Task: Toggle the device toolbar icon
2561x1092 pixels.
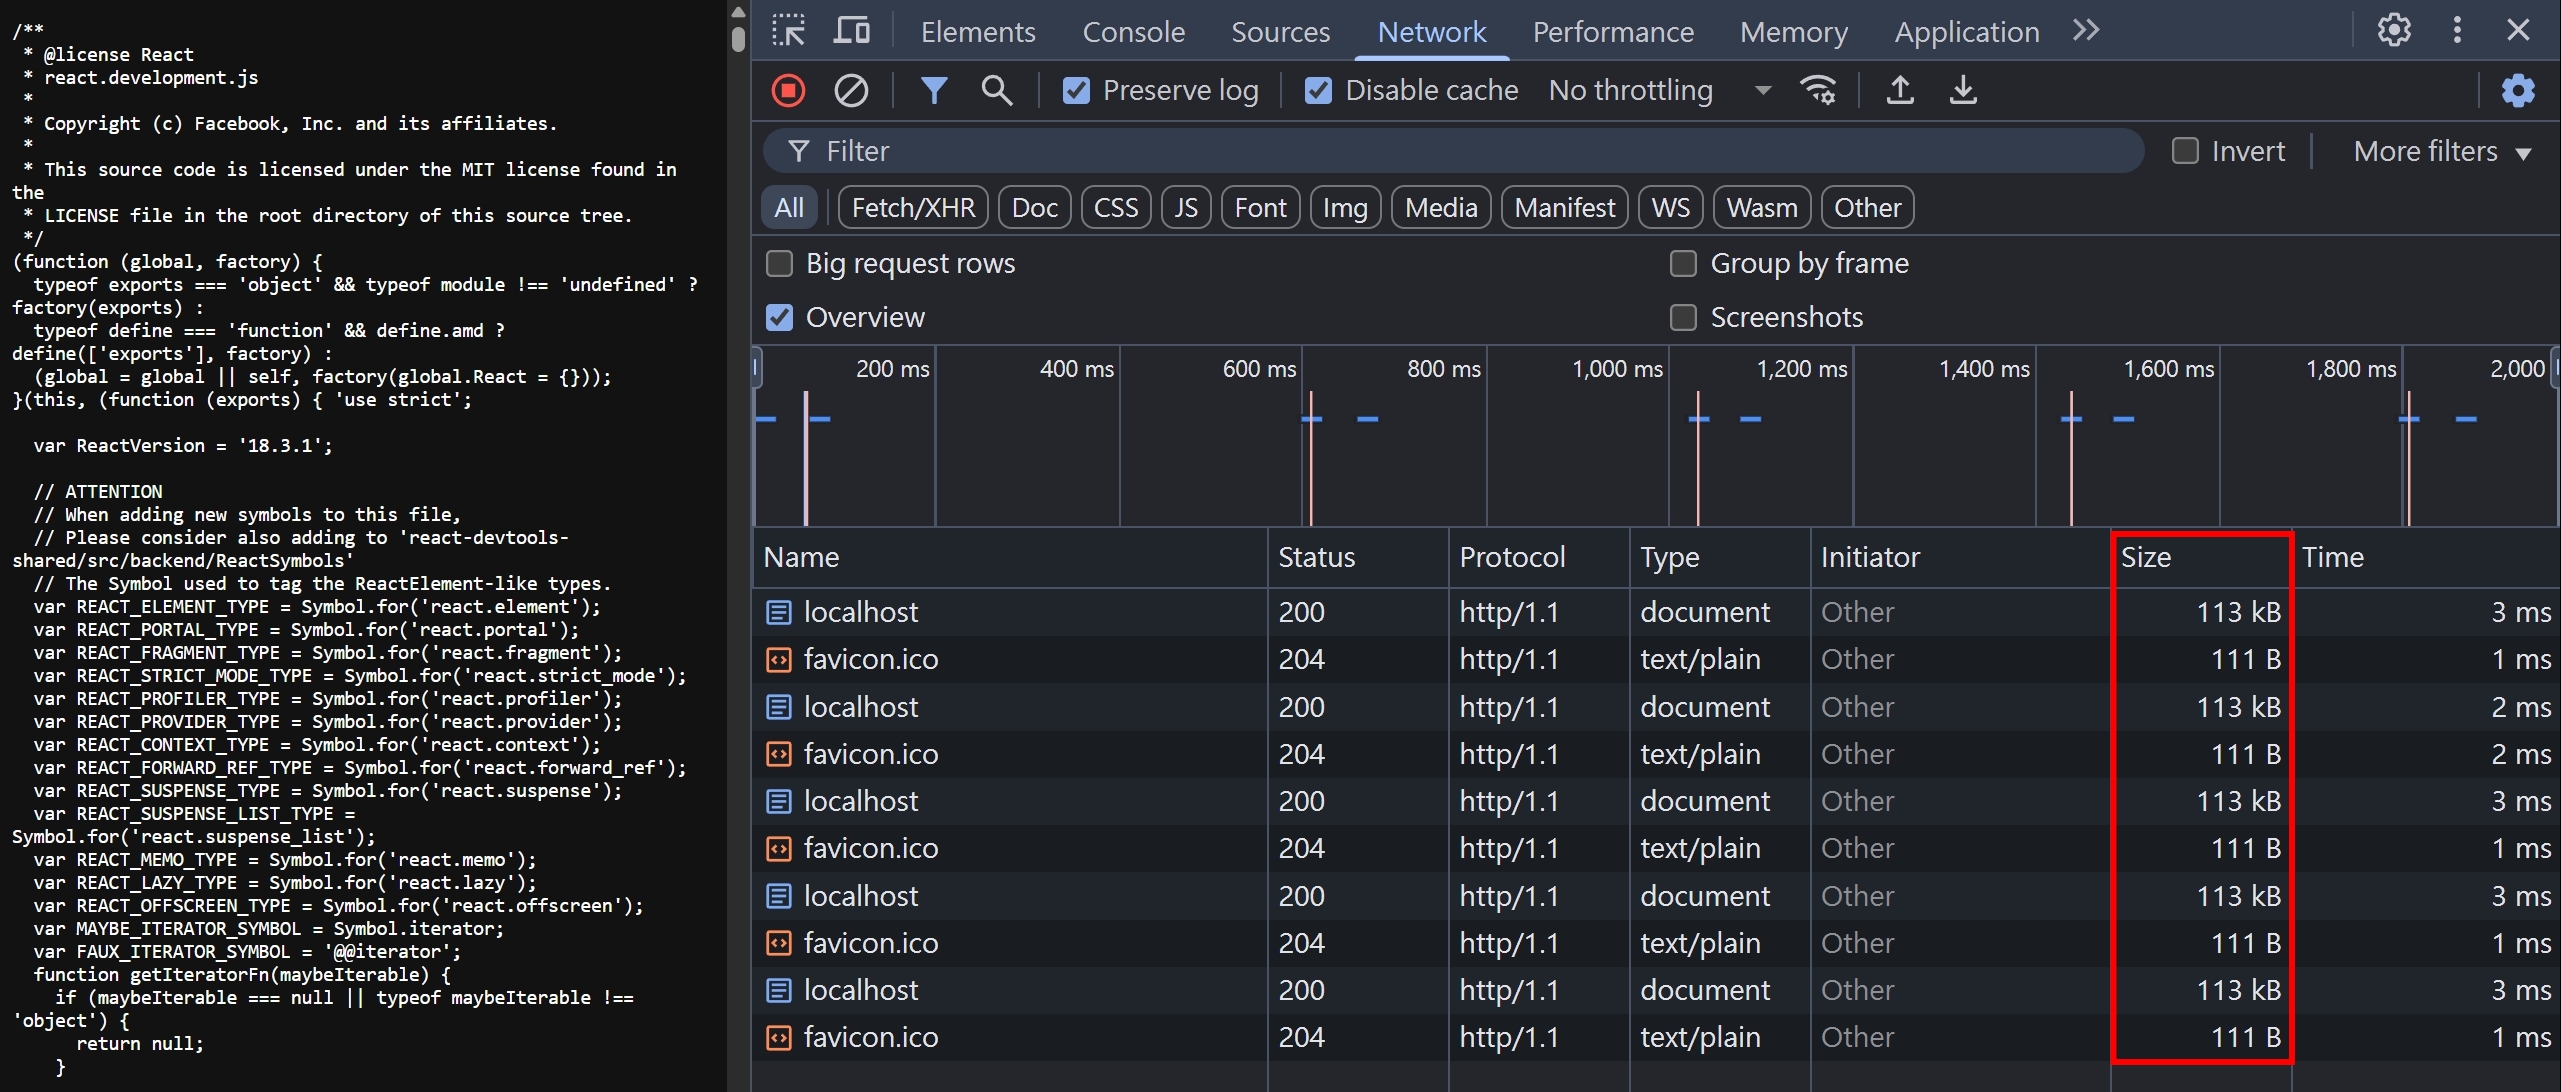Action: coord(851,31)
